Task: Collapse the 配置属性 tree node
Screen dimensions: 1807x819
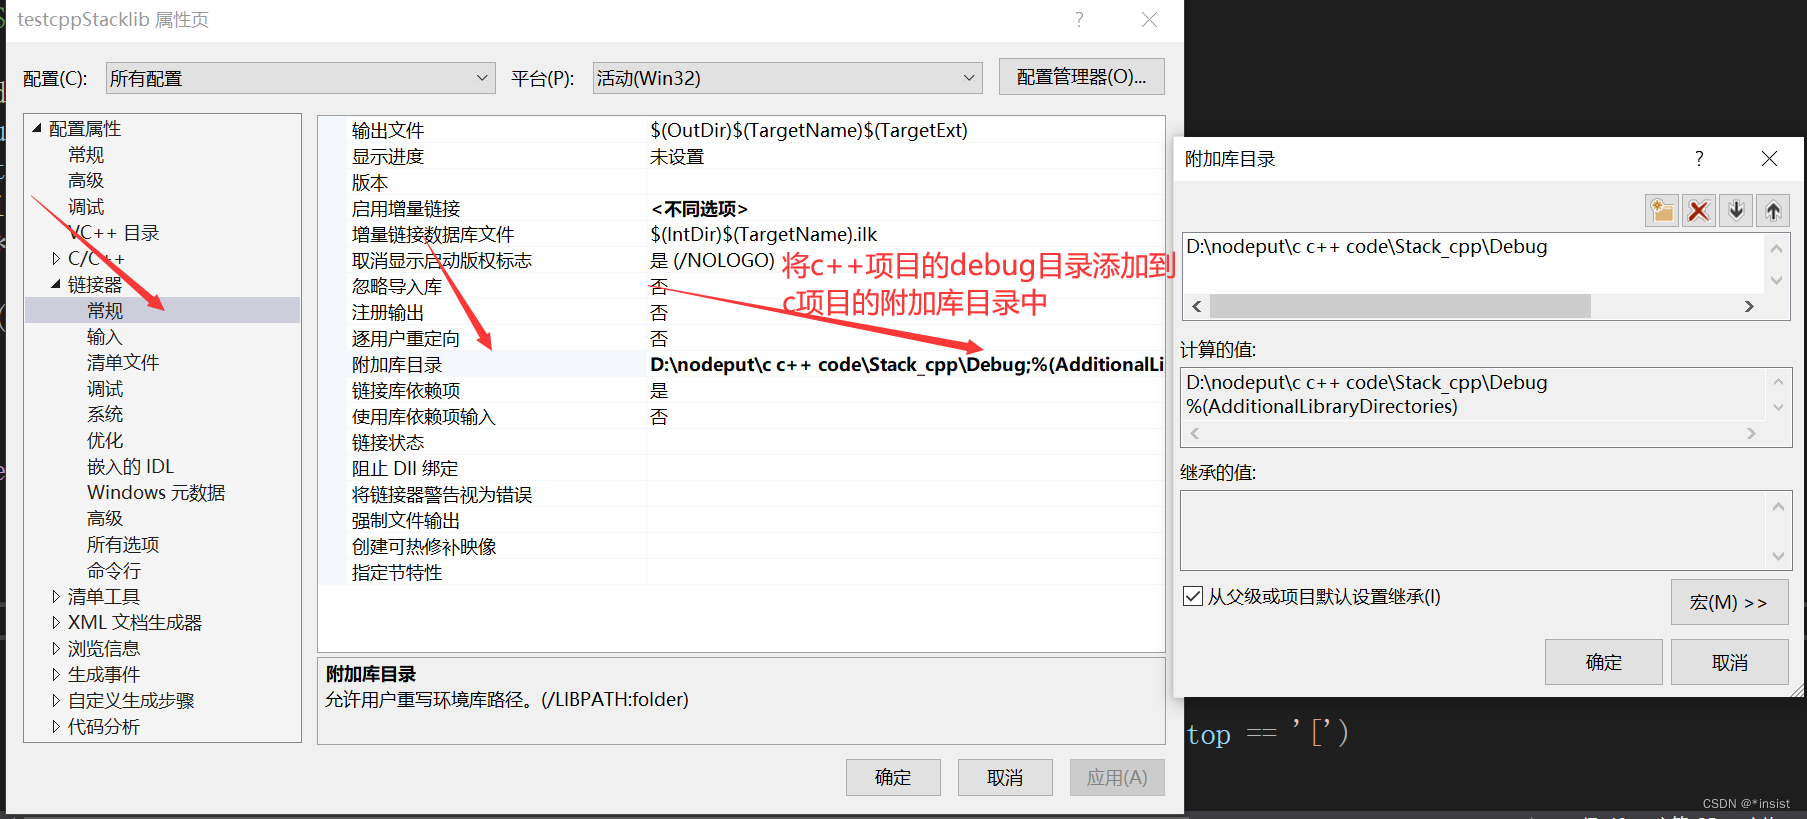Action: 37,129
